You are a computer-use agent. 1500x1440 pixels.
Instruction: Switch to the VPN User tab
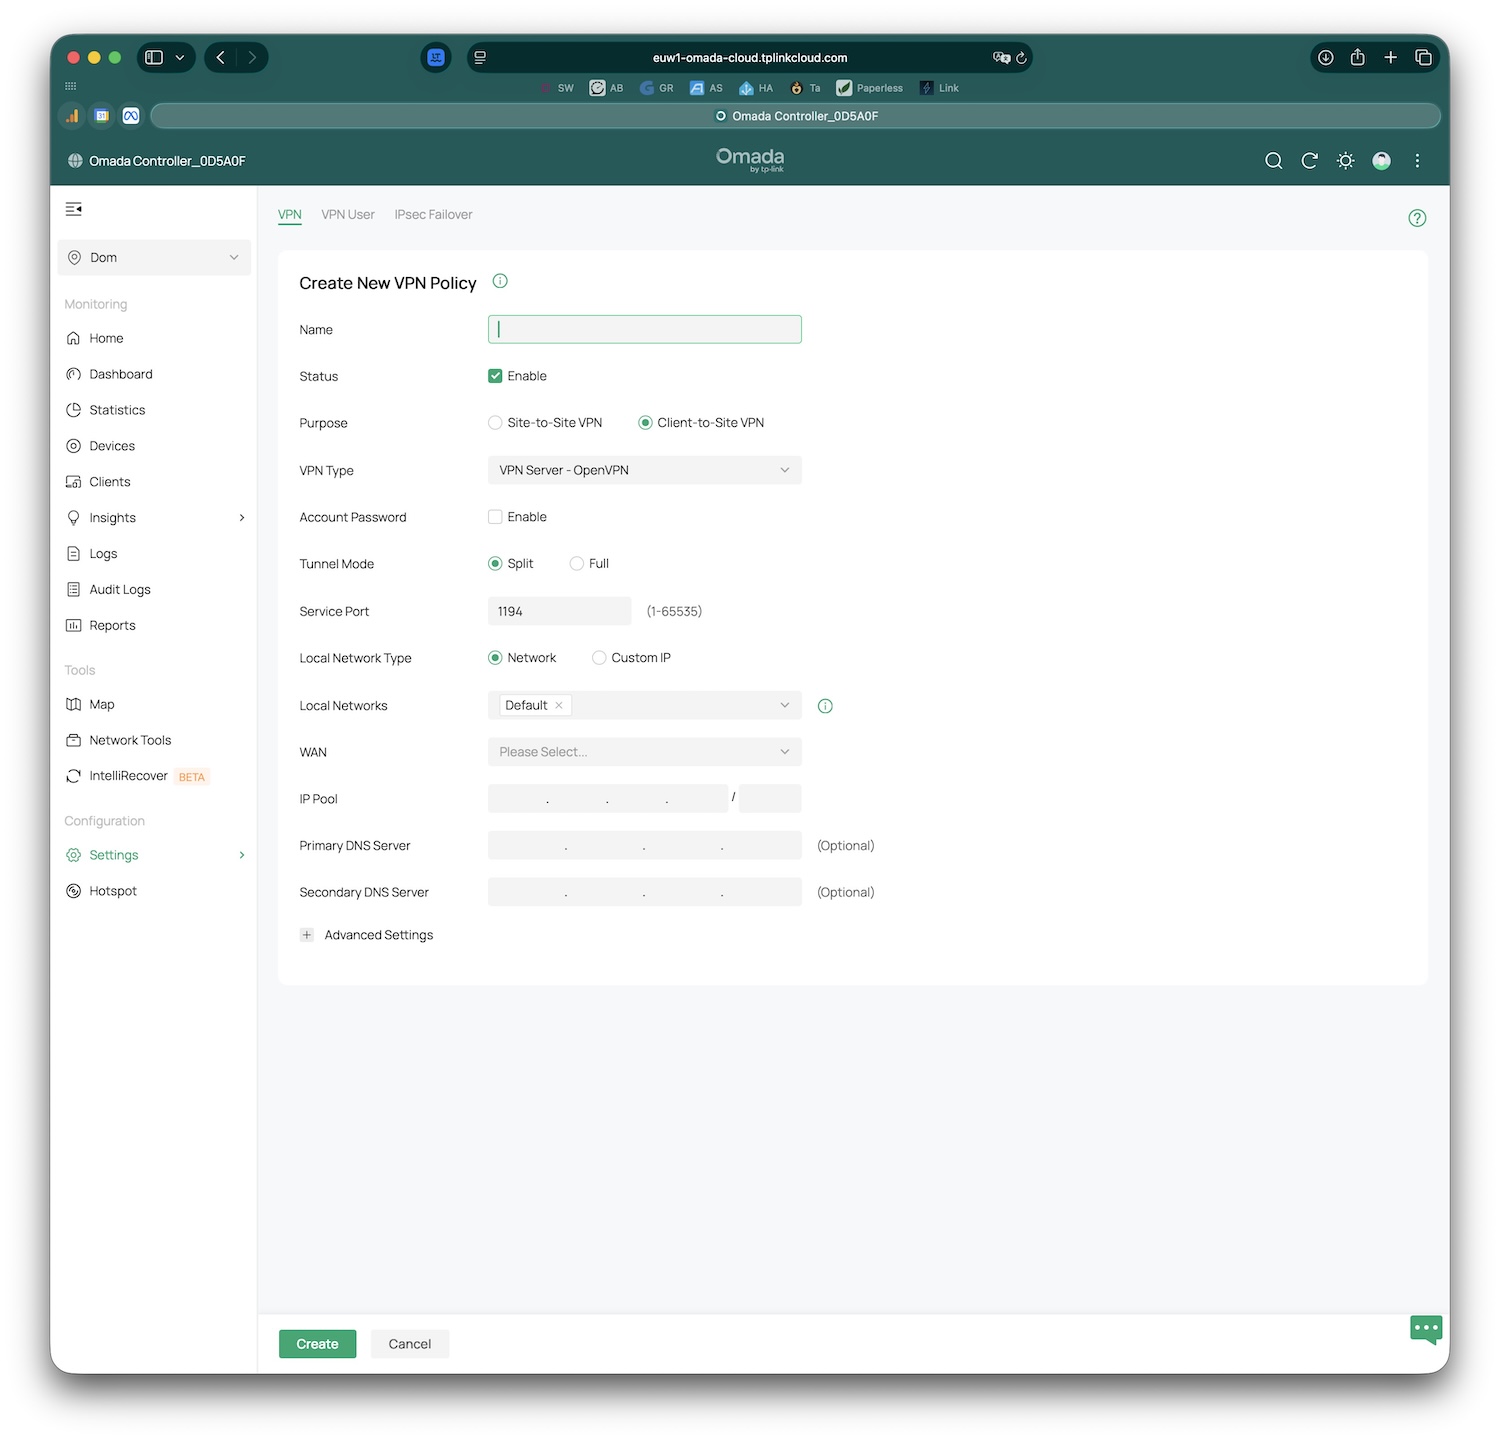coord(347,215)
